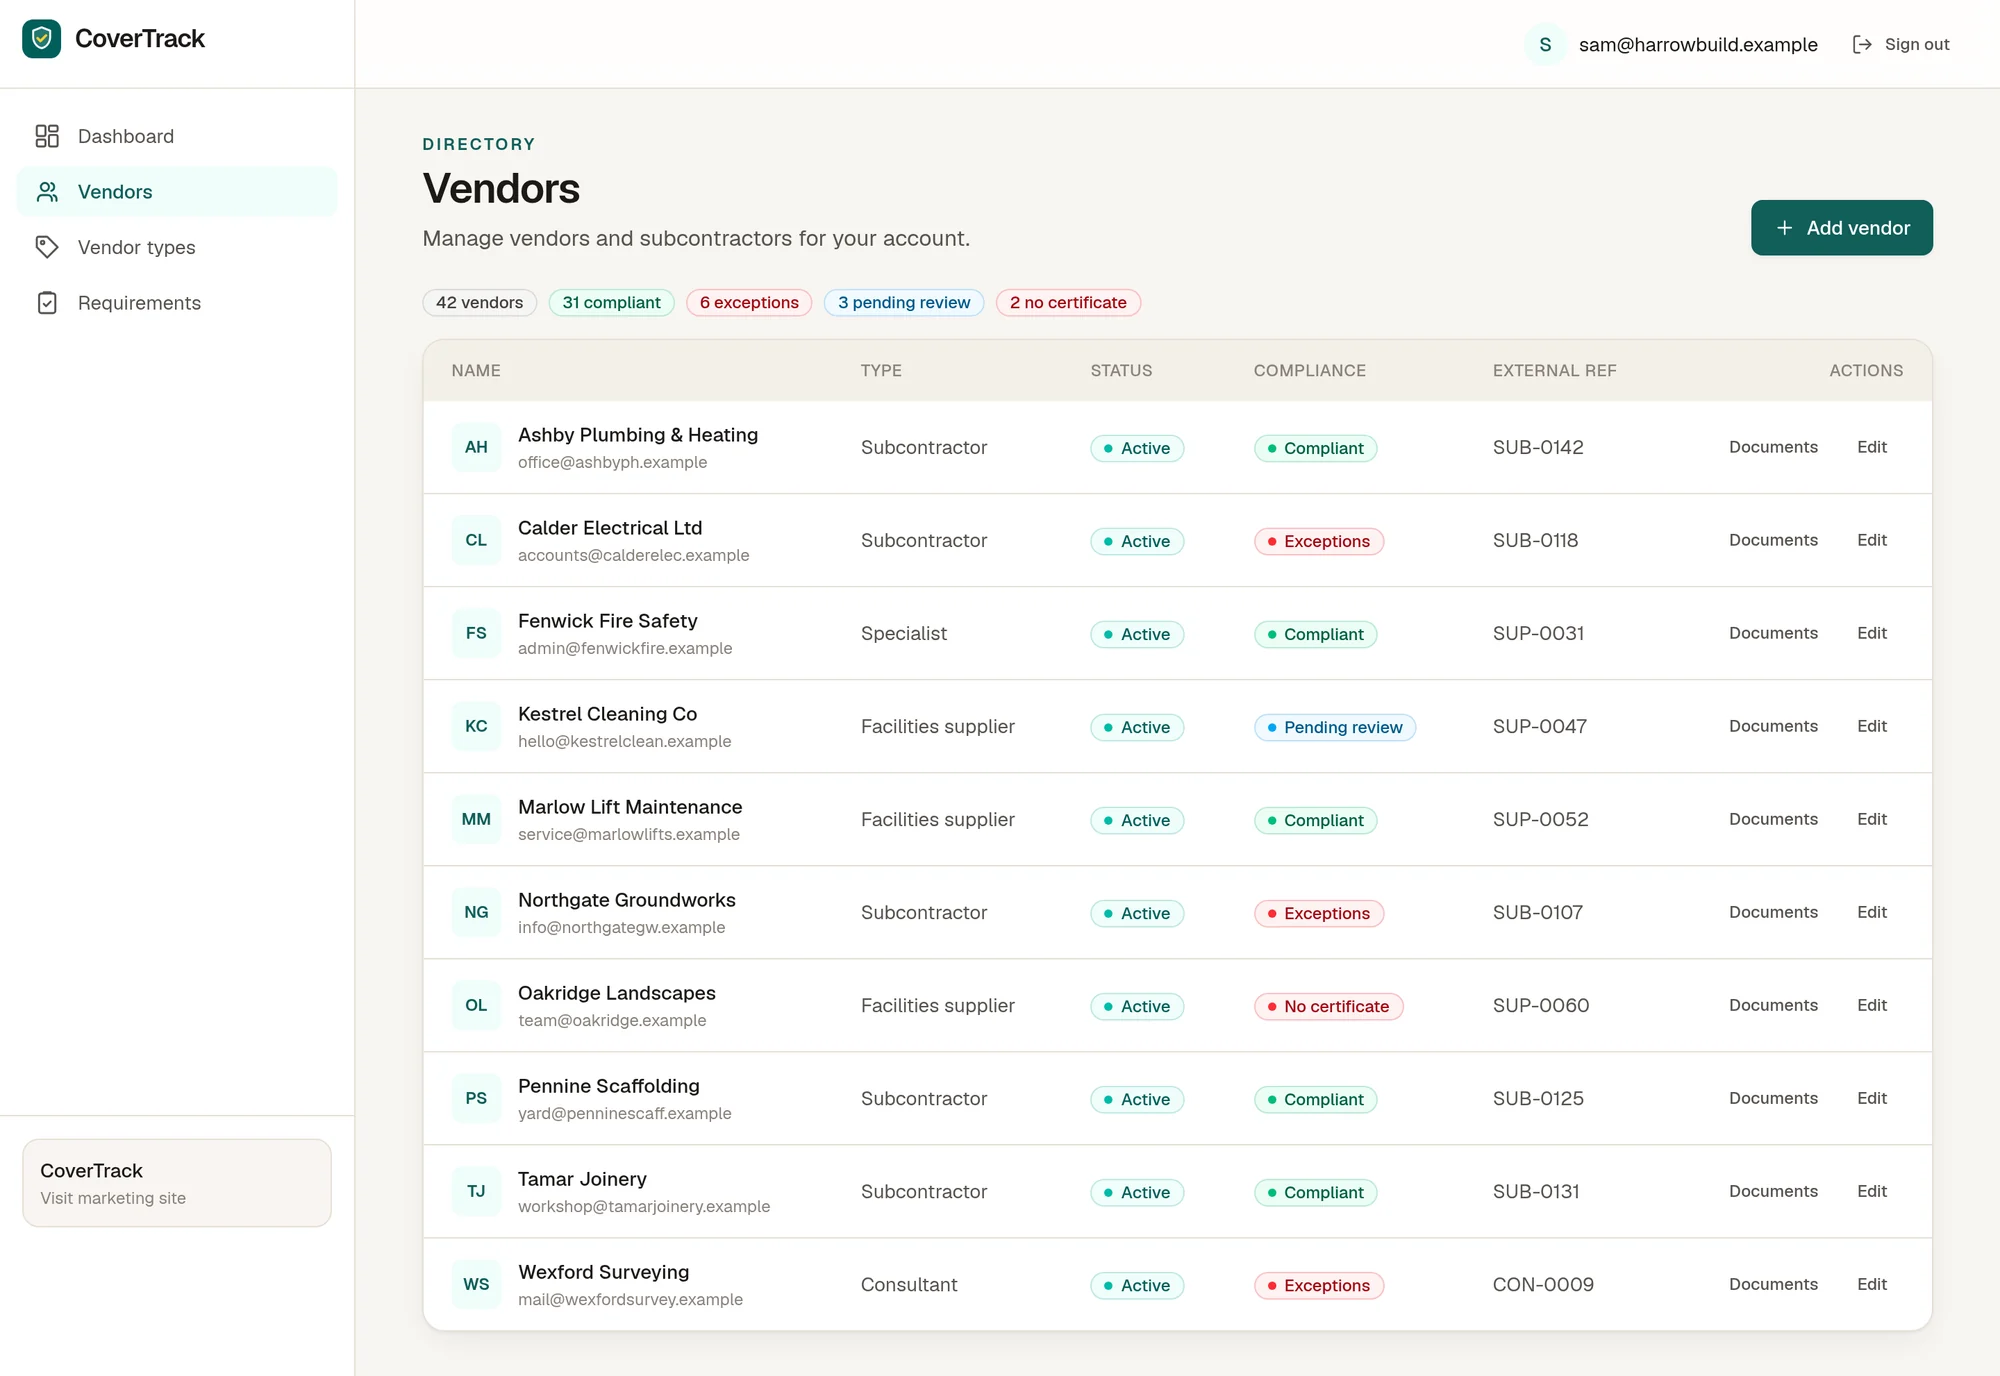Edit the Oakridge Landscapes vendor
Screen dimensions: 2000x1376
coord(1871,1005)
